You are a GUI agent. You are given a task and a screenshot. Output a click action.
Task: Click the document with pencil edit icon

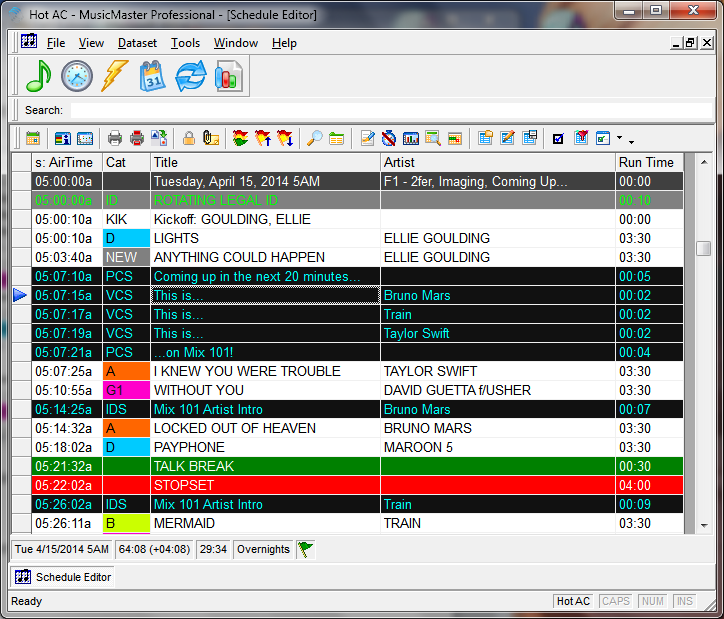click(368, 138)
